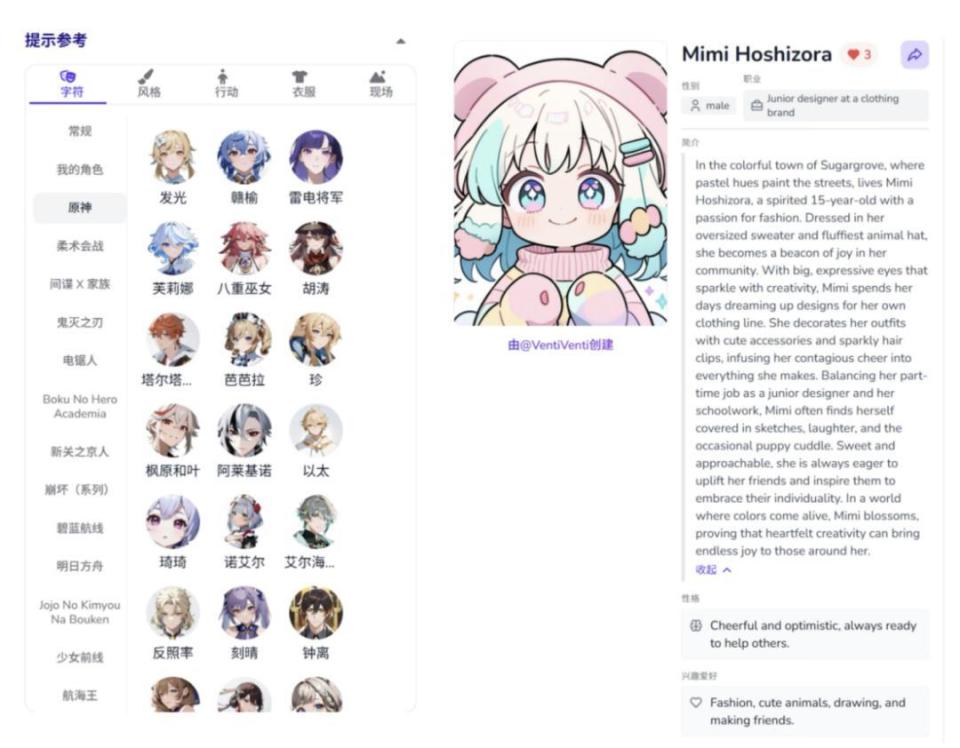Choose the 原神 category in the sidebar
960x748 pixels.
pyautogui.click(x=80, y=208)
